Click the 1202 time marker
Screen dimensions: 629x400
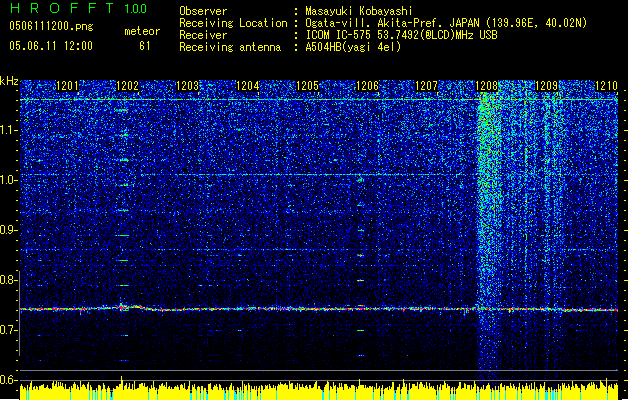pyautogui.click(x=127, y=86)
